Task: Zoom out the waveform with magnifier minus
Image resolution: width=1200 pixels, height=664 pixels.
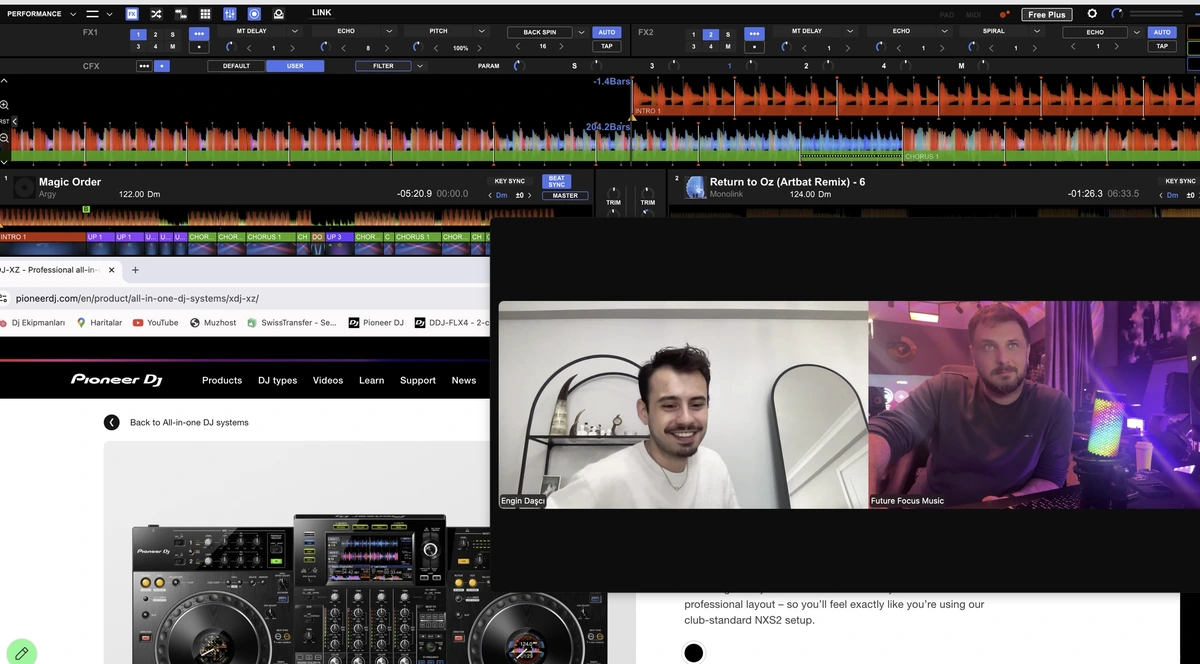Action: pyautogui.click(x=5, y=138)
